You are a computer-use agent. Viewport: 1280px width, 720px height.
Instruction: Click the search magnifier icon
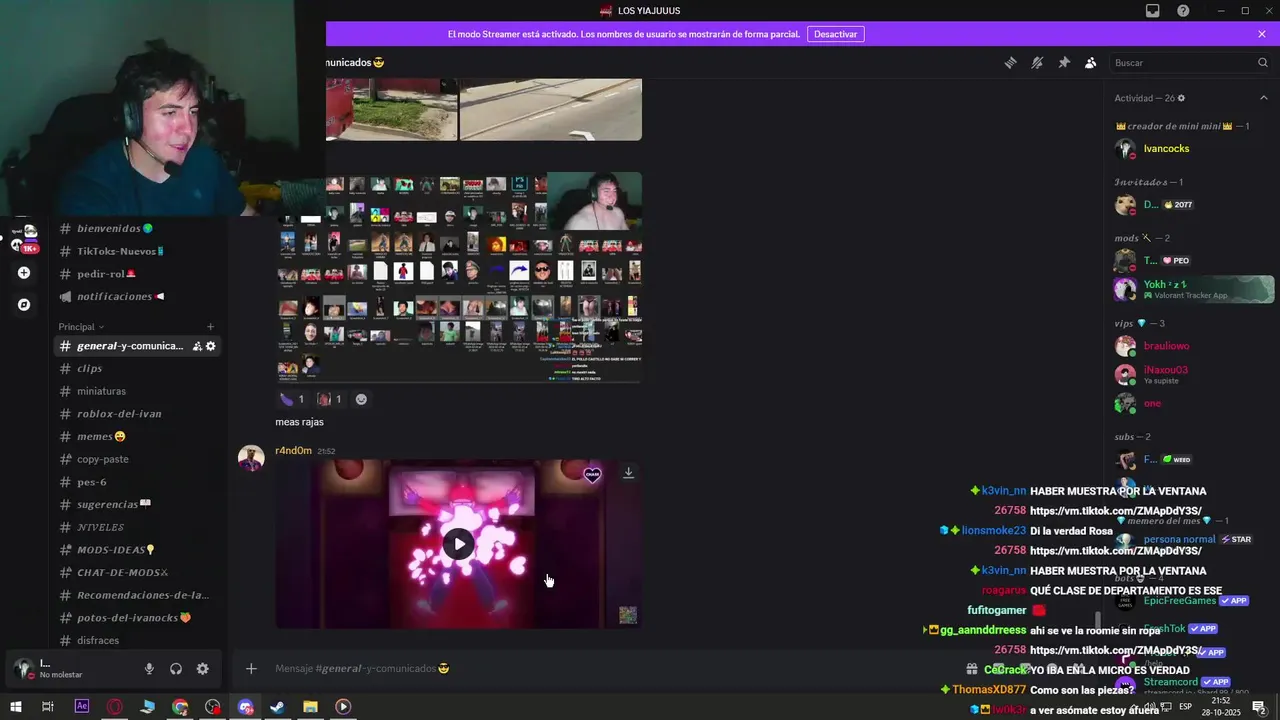tap(1262, 62)
